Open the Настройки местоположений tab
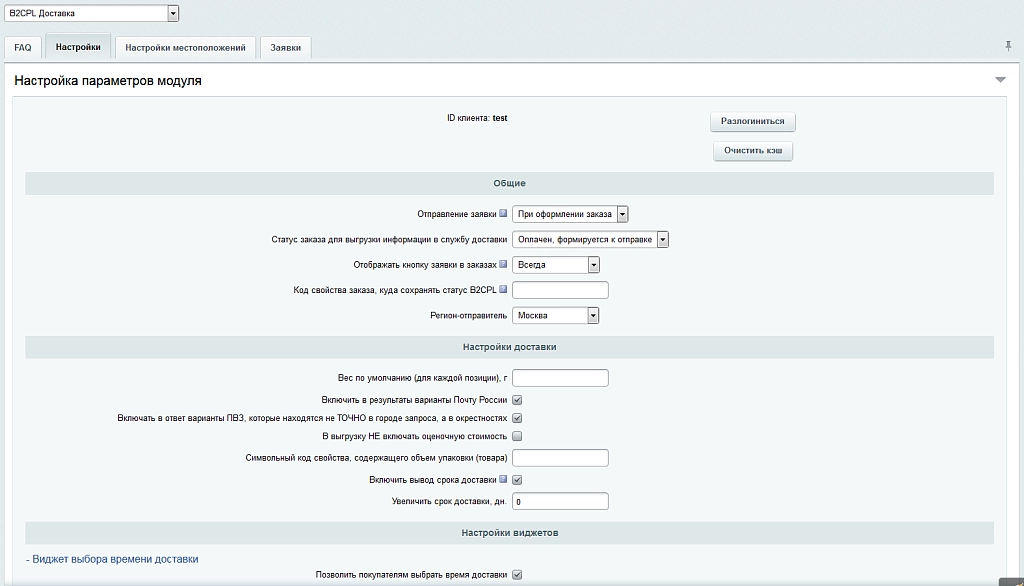1024x586 pixels. coord(185,48)
